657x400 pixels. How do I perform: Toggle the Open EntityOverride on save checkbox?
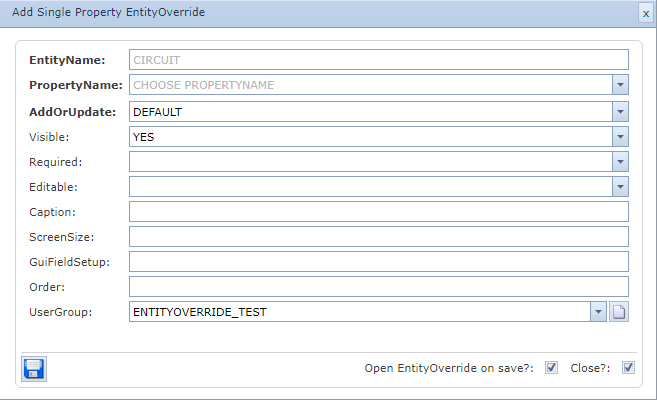[x=552, y=368]
